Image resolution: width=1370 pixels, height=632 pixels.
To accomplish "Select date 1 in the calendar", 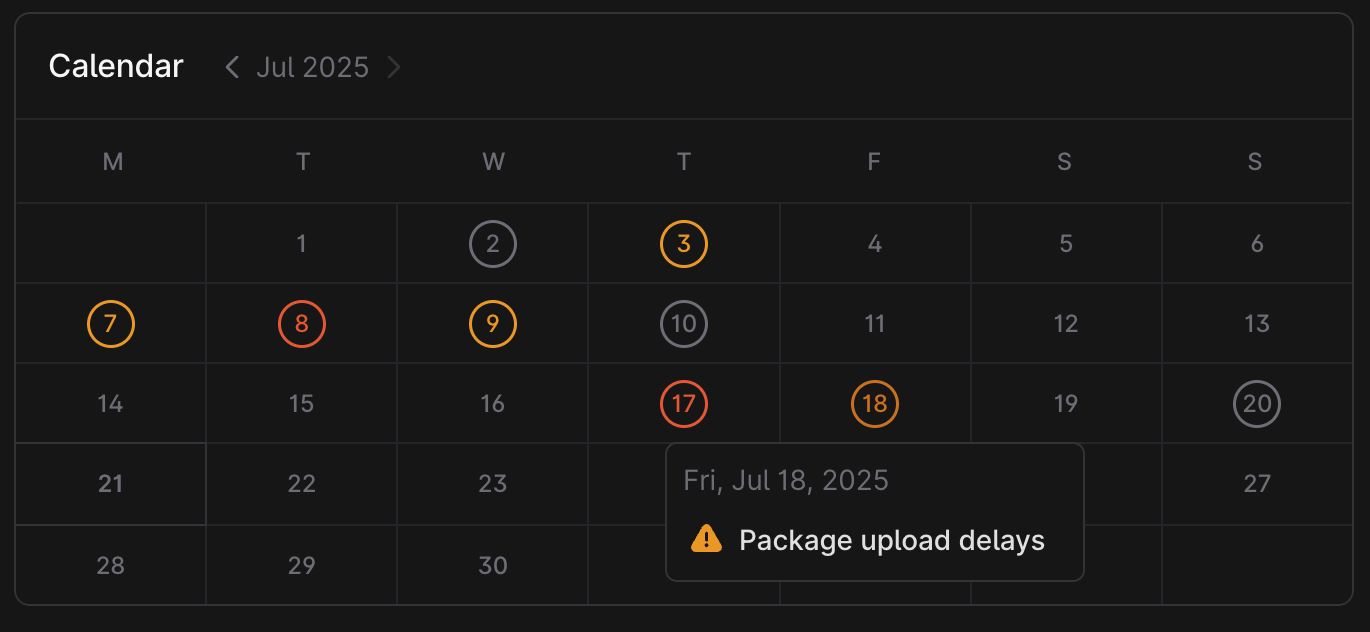I will pos(302,244).
